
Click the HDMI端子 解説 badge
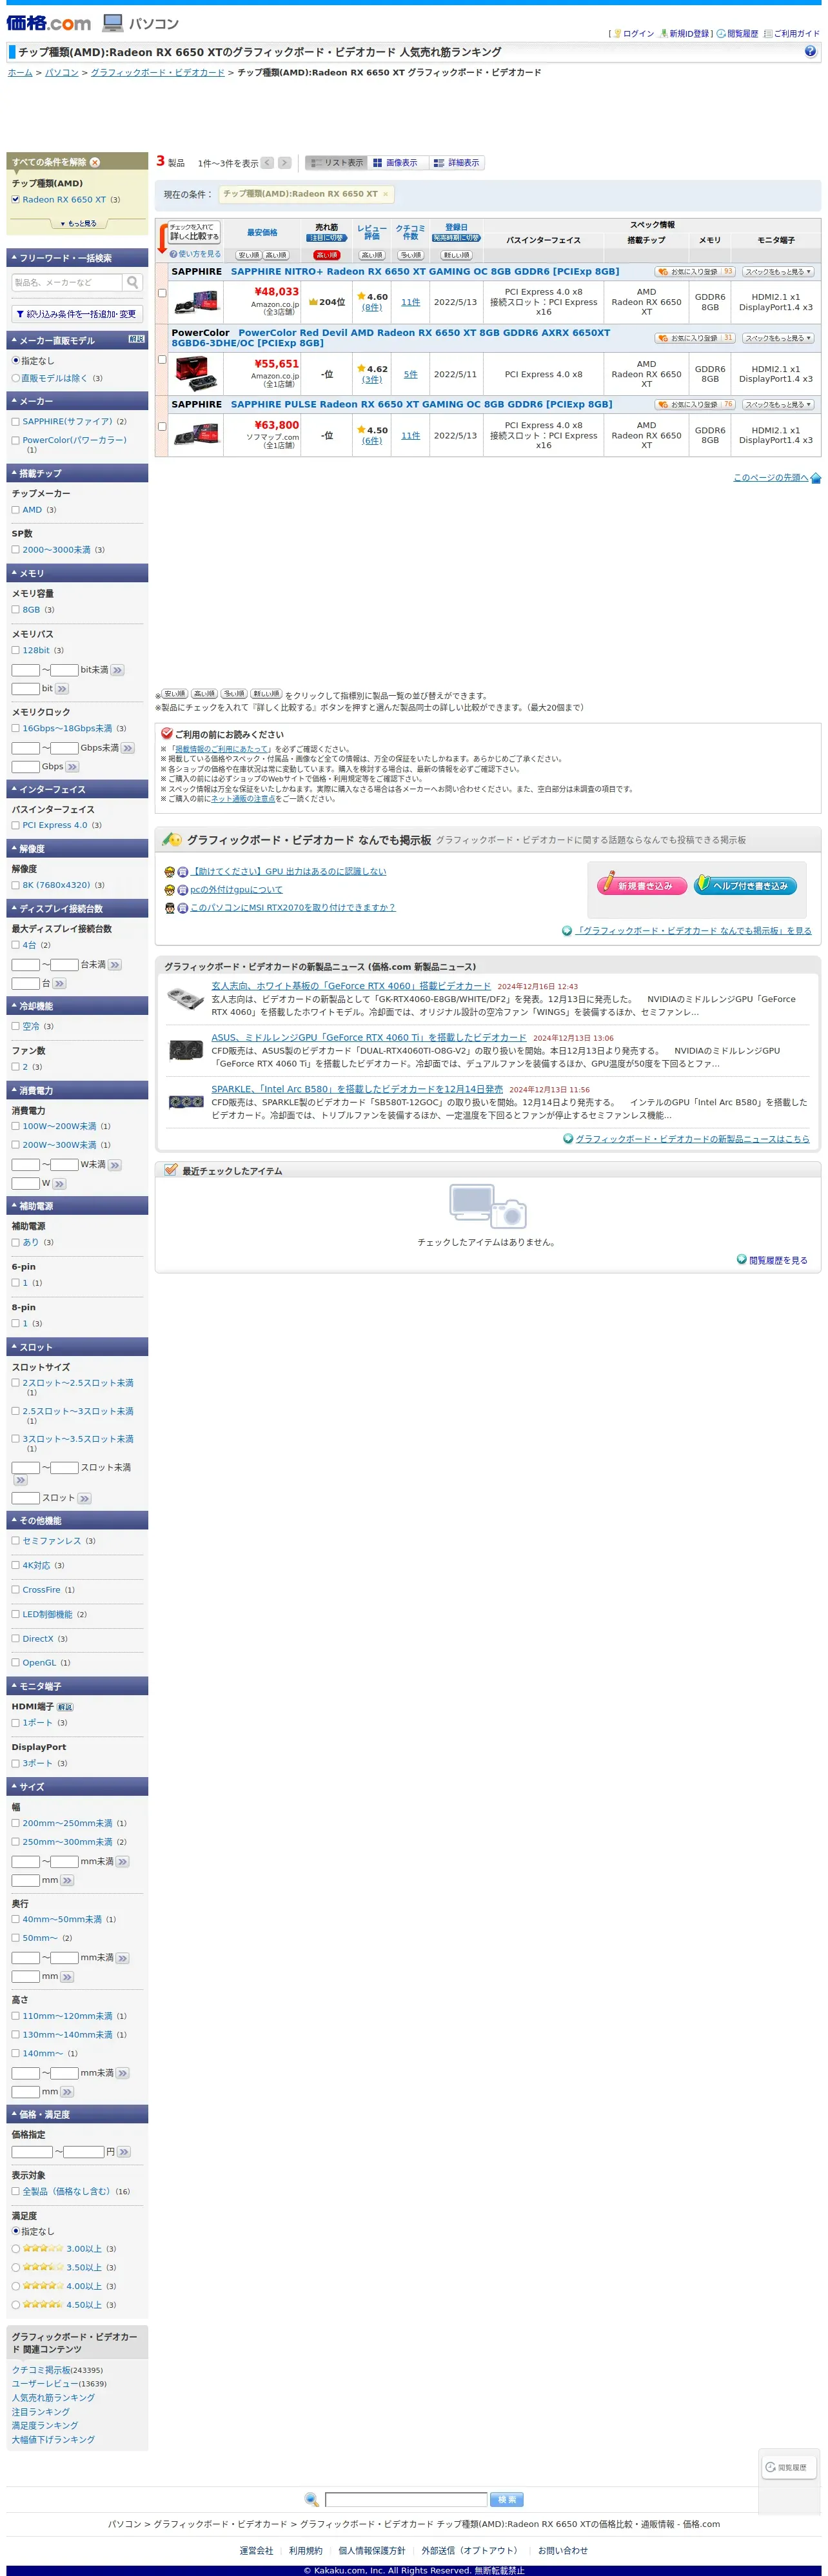[65, 1707]
